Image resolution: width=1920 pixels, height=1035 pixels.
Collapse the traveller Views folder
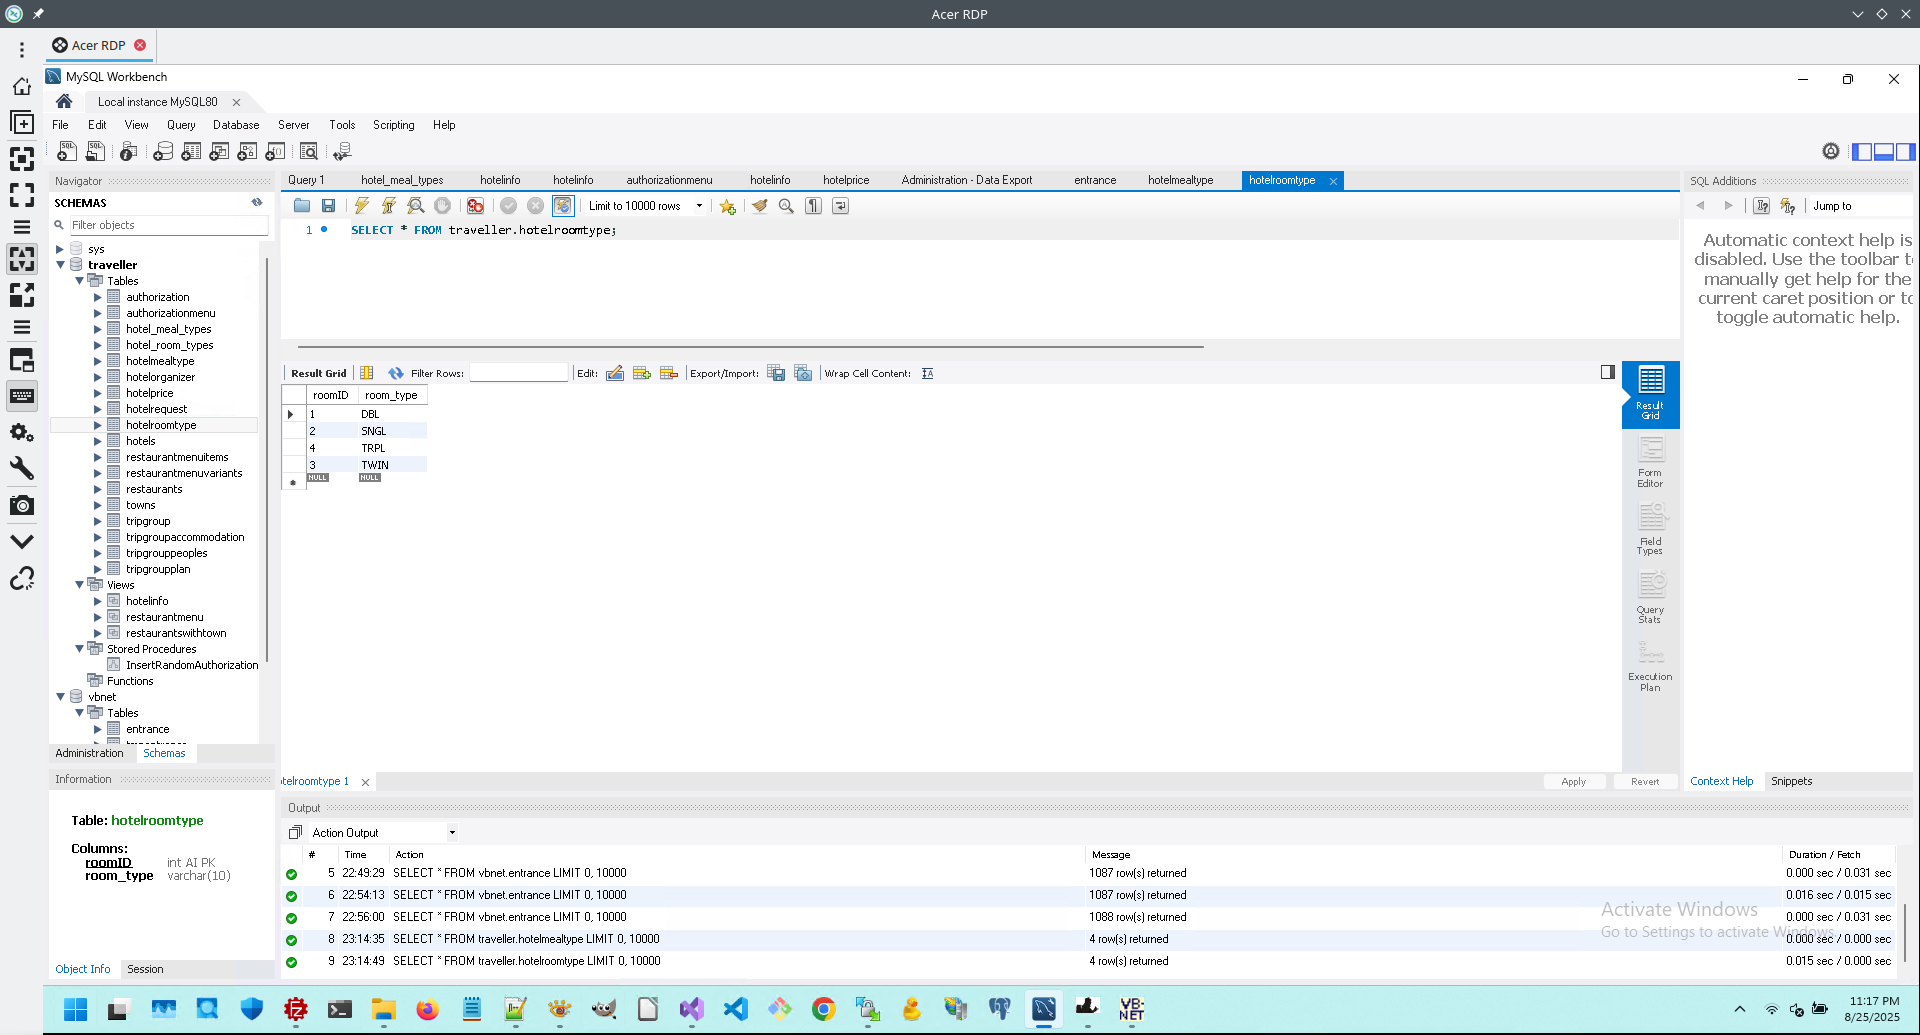click(79, 585)
